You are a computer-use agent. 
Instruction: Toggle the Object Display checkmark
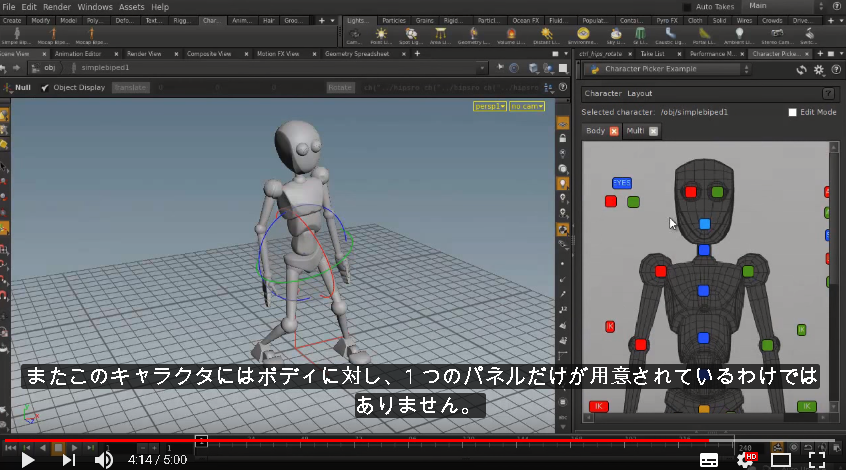click(45, 87)
